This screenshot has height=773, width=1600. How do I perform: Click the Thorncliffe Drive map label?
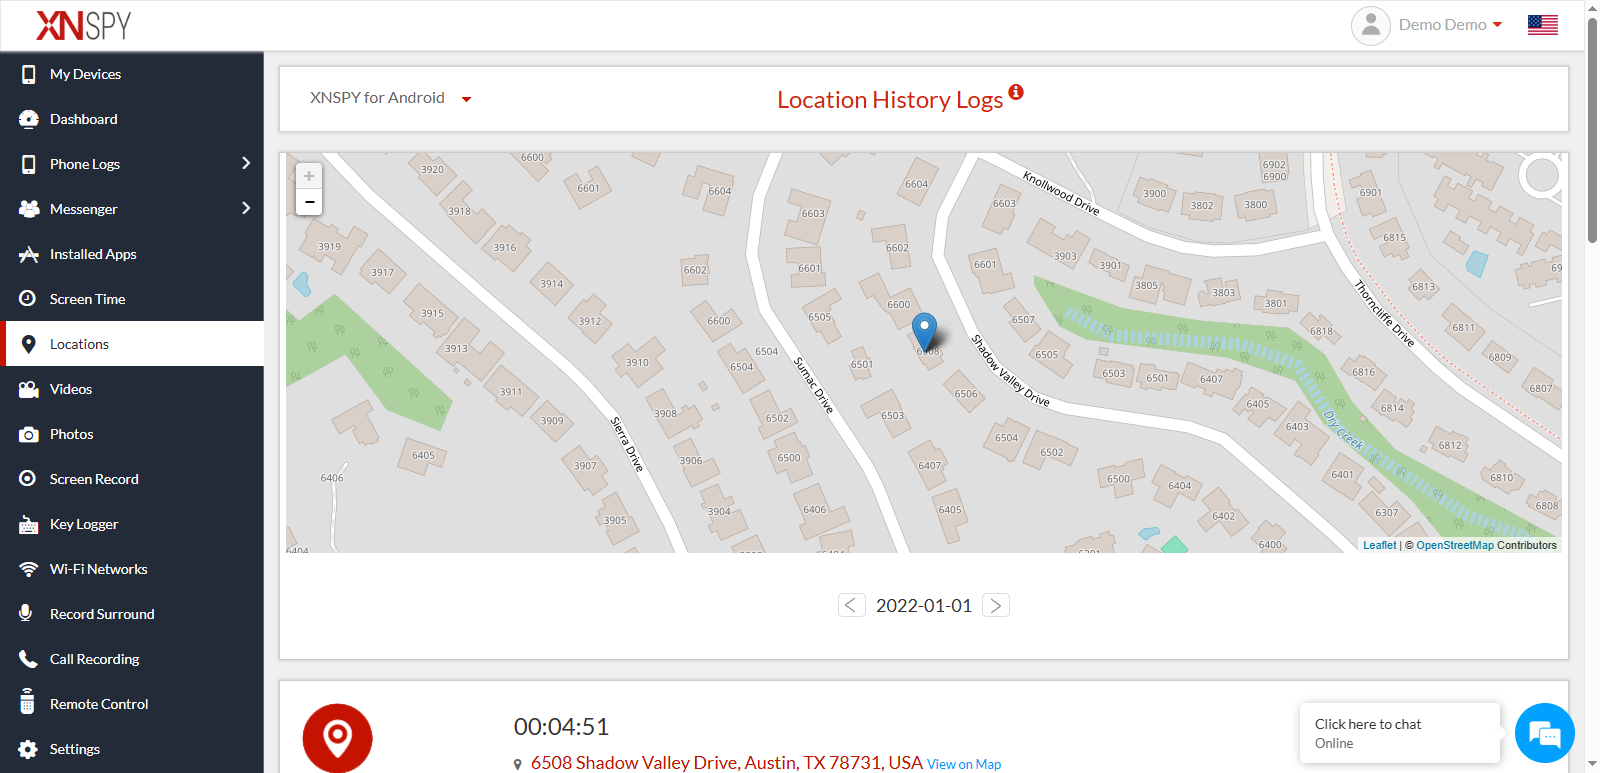[1385, 313]
